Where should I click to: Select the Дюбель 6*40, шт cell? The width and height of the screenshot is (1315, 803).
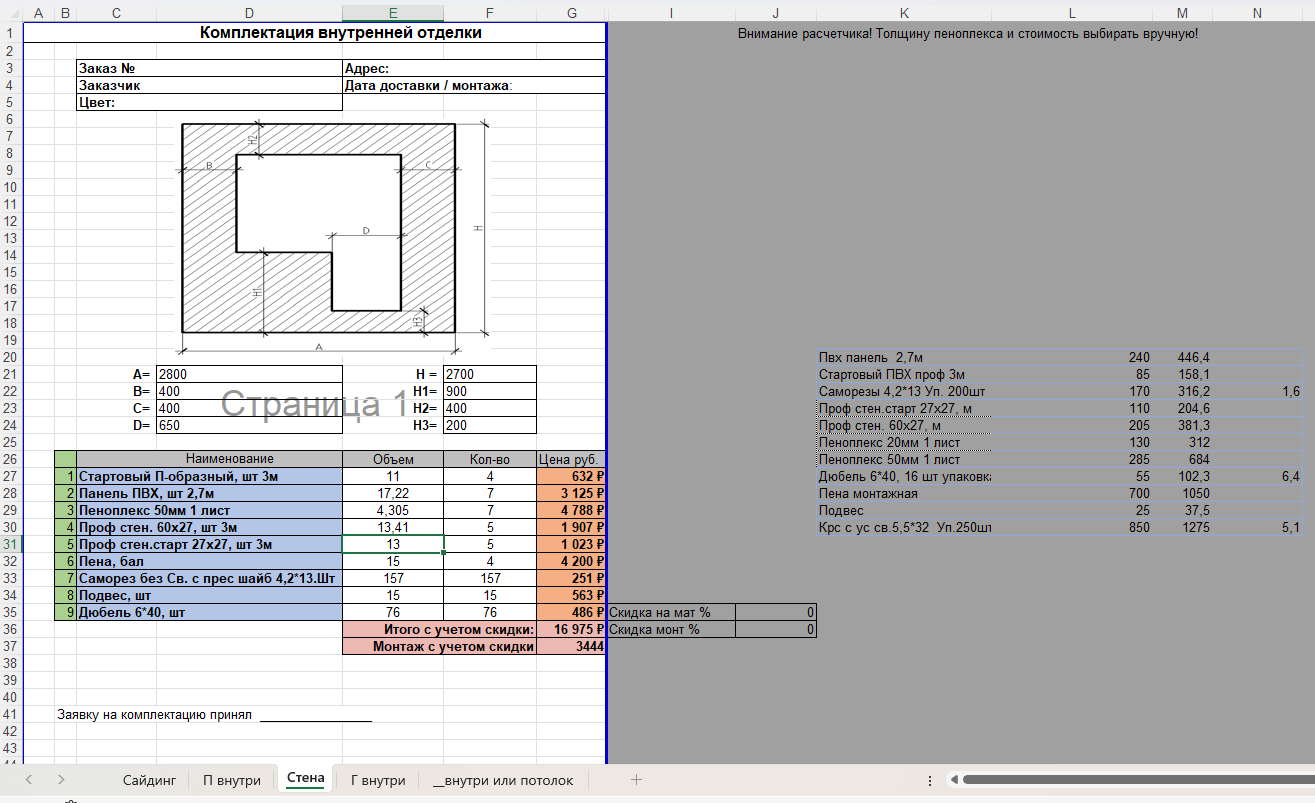(209, 612)
